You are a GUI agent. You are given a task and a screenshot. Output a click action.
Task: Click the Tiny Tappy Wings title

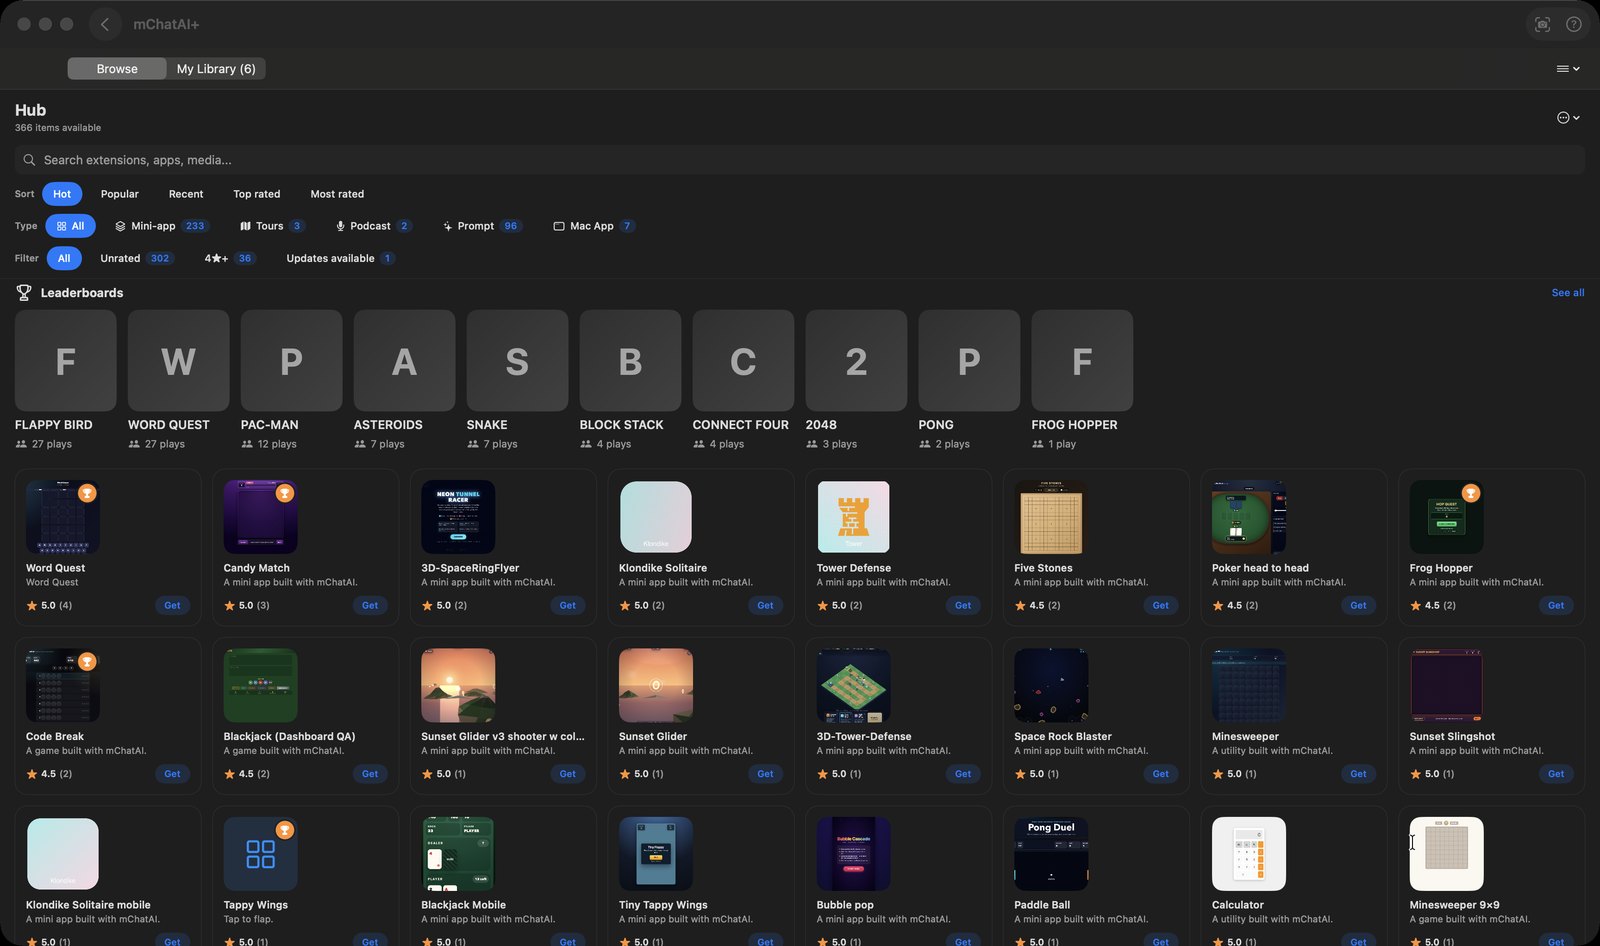663,905
